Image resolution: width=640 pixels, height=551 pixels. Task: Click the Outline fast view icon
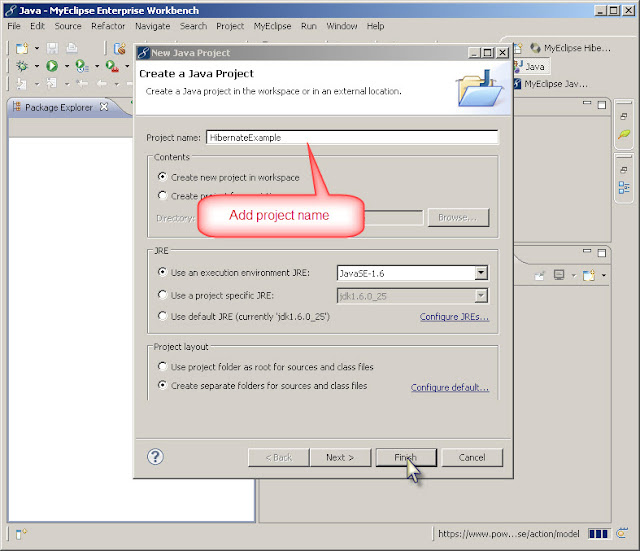coord(624,188)
